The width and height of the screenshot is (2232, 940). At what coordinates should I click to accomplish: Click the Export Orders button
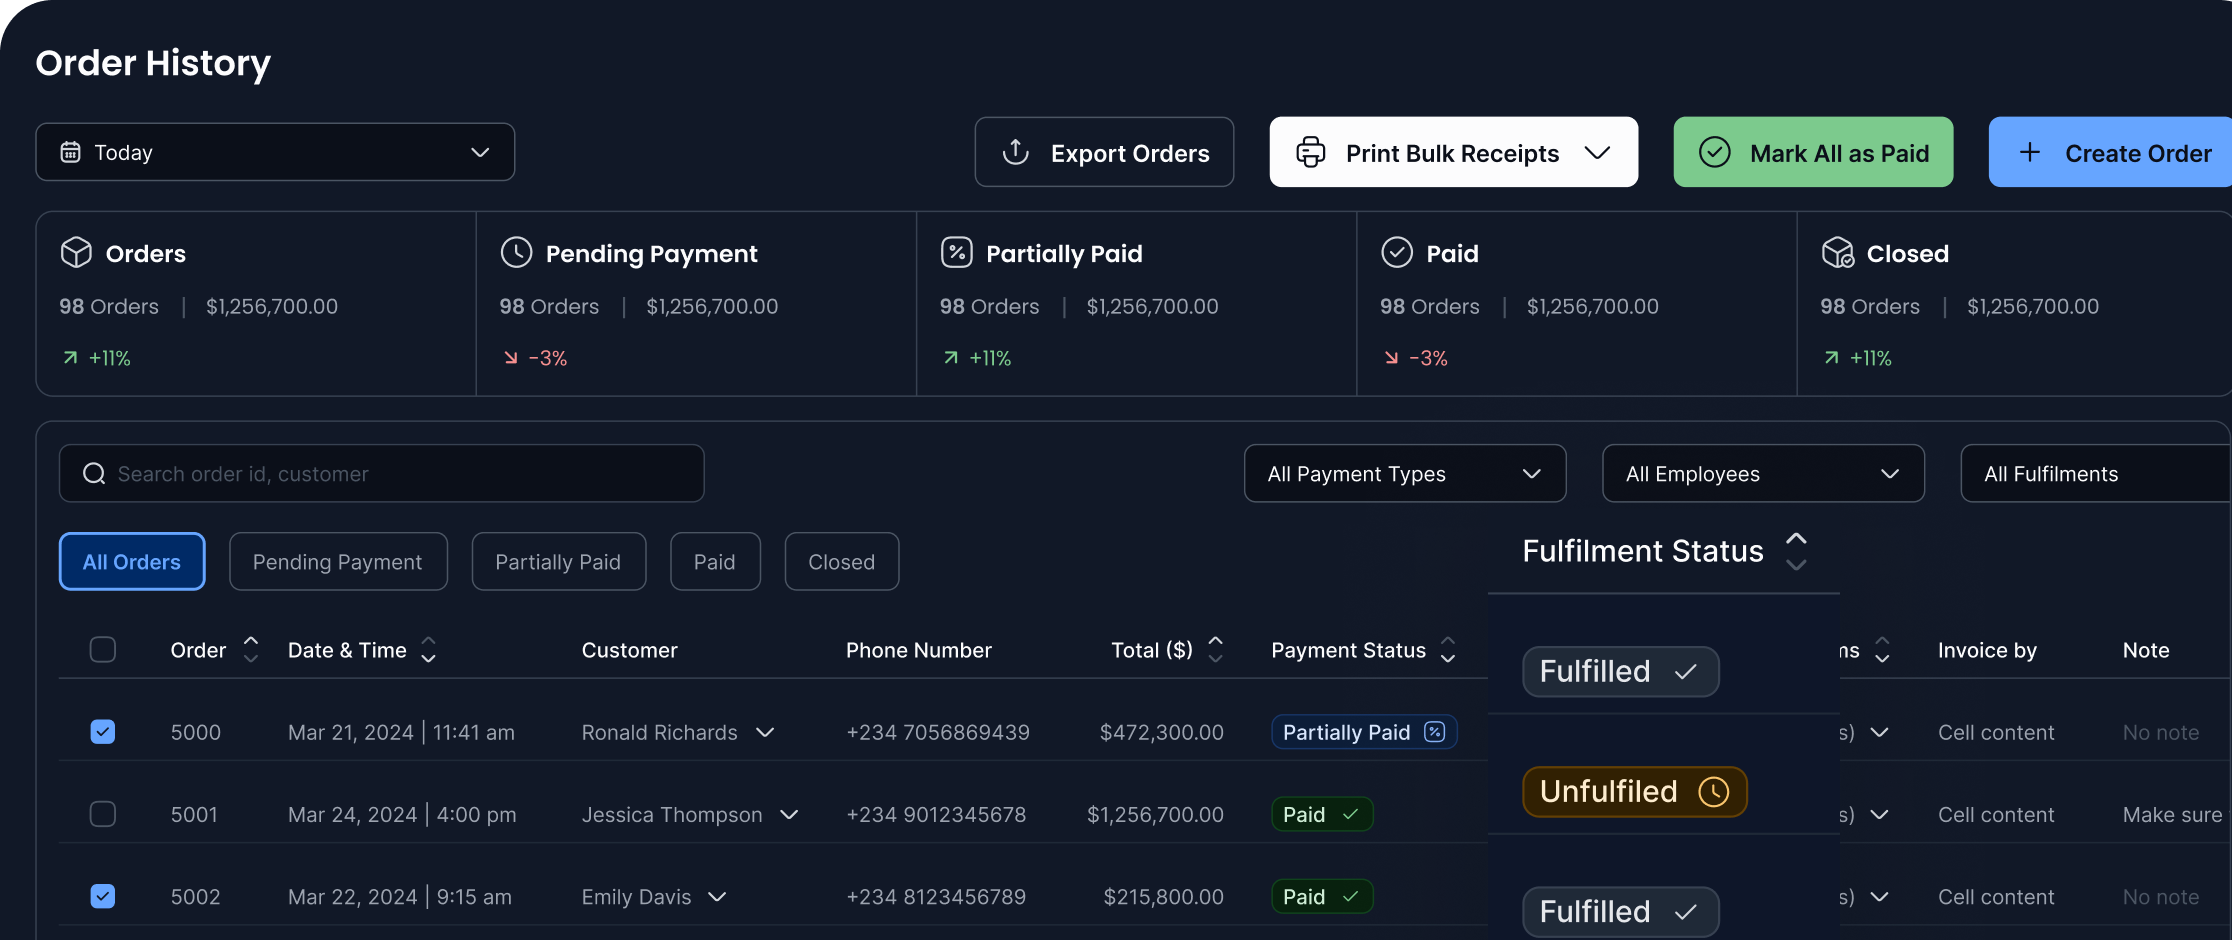(1104, 153)
